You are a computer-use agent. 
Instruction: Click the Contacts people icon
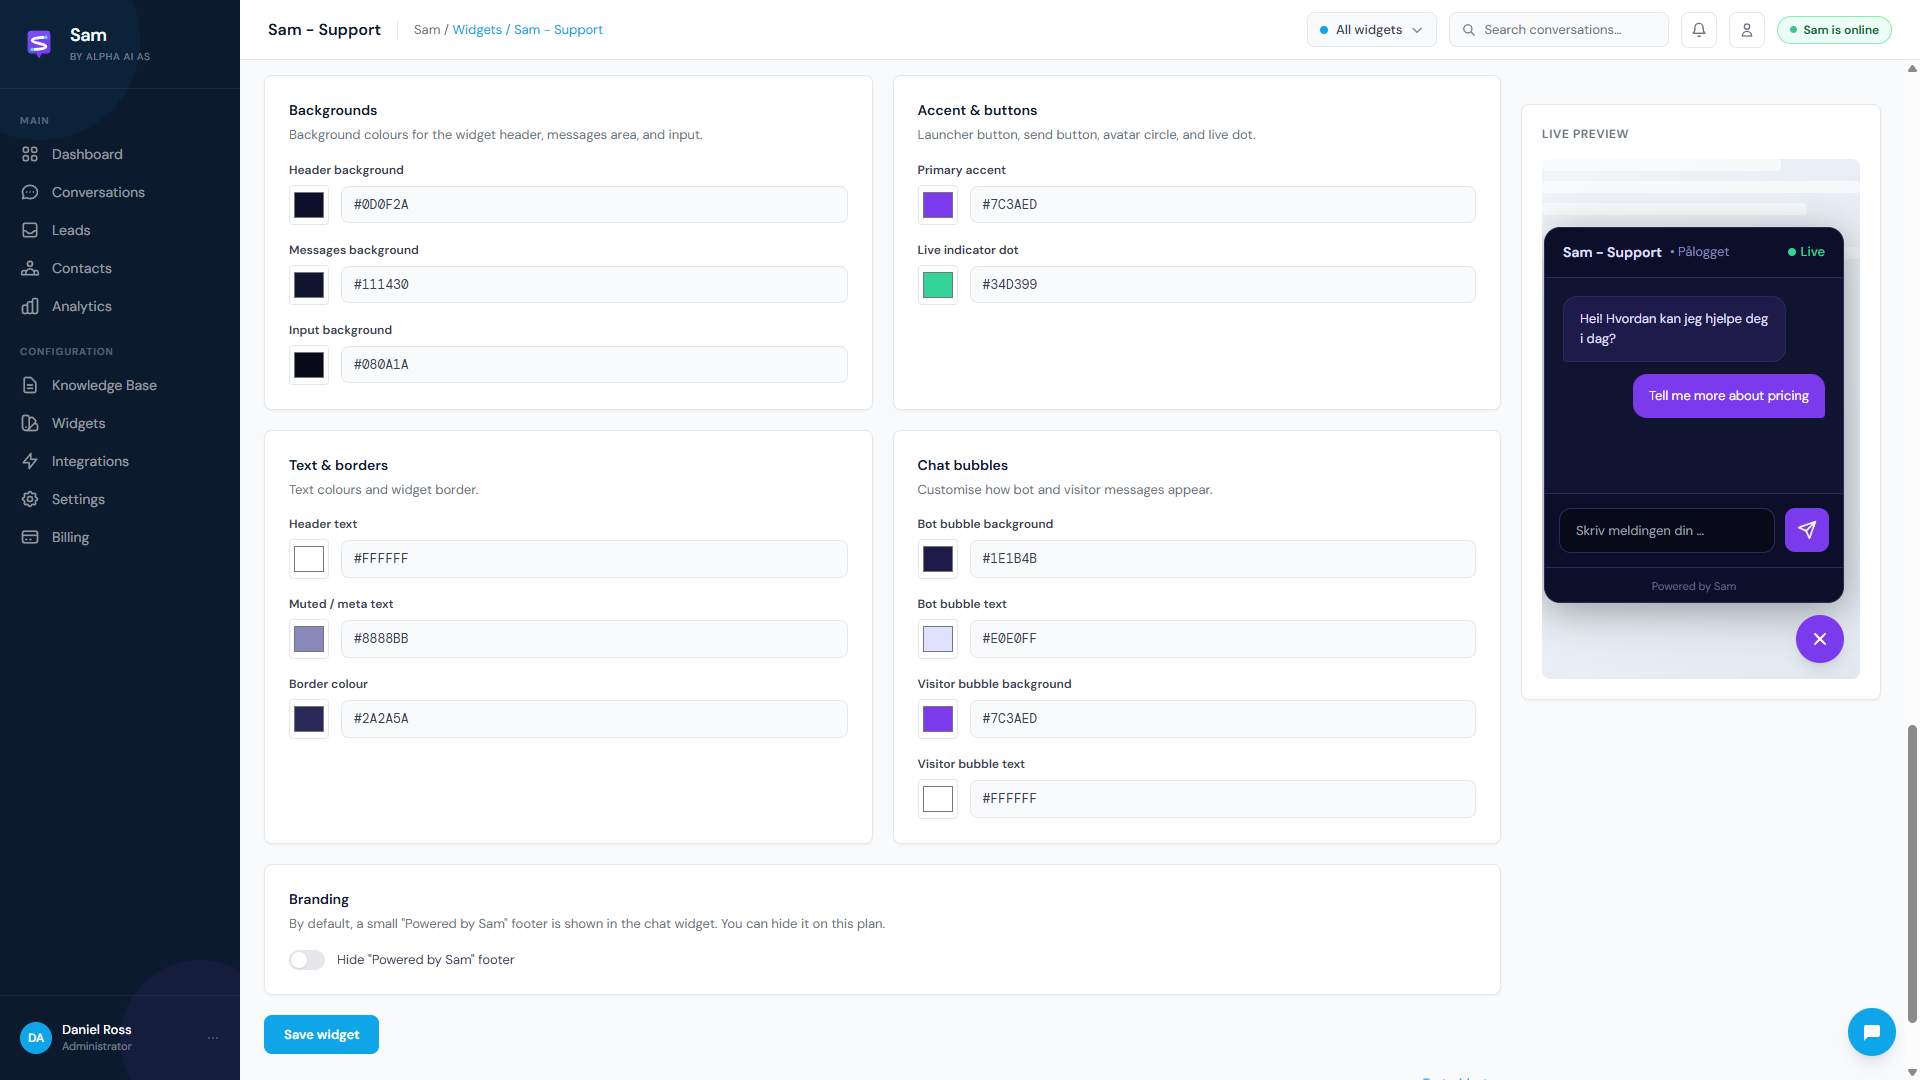coord(30,268)
